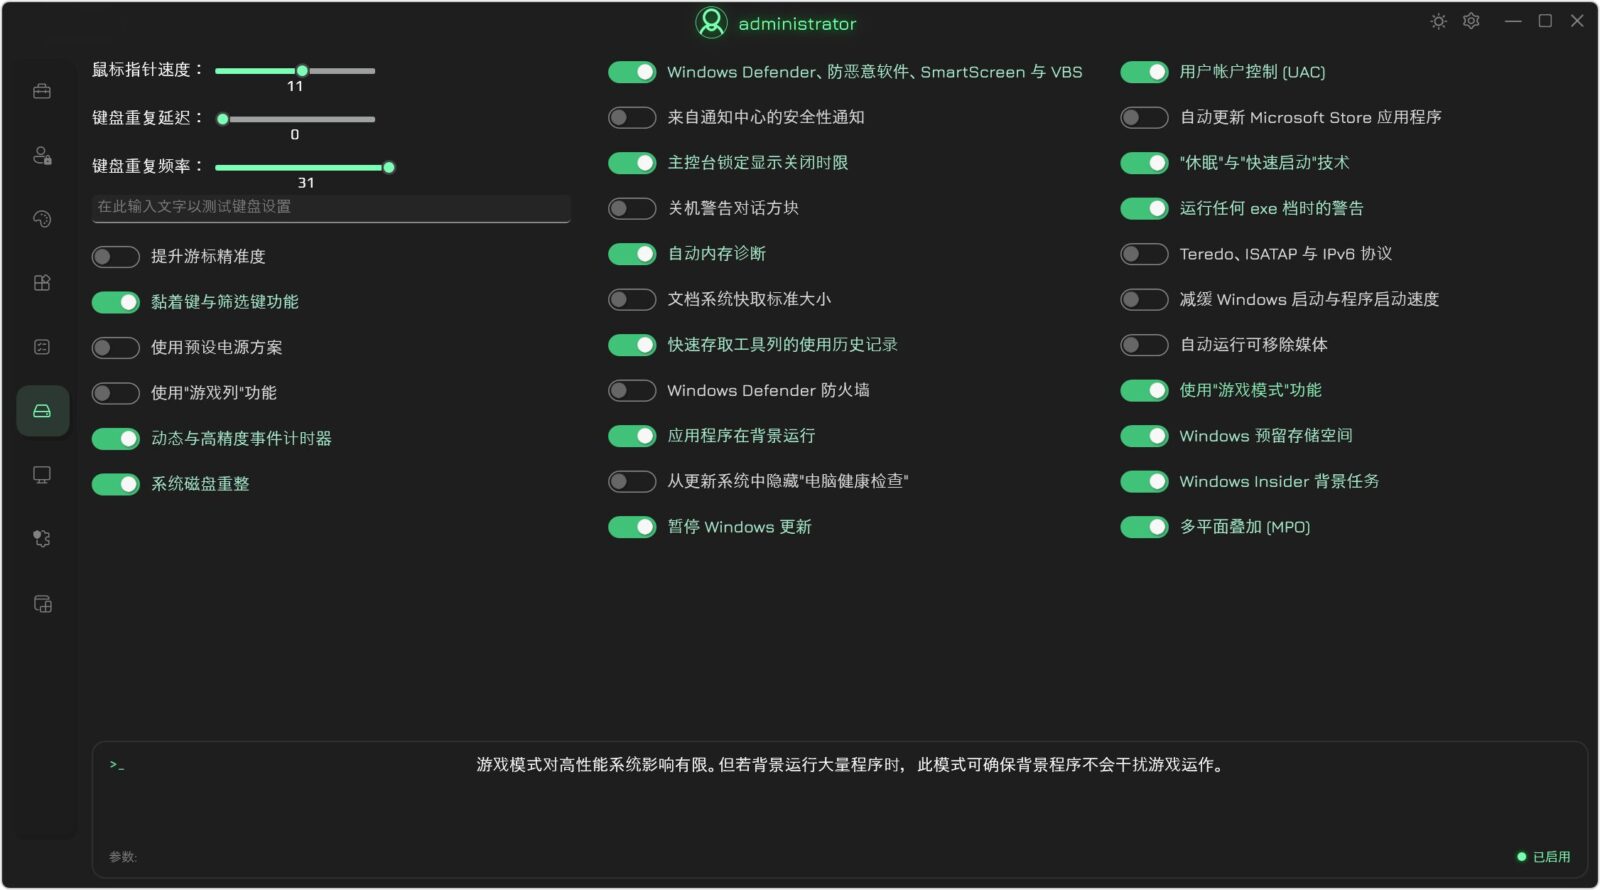The width and height of the screenshot is (1600, 890).
Task: Turn off 黏着键与筛选键功能 switch
Action: point(115,302)
